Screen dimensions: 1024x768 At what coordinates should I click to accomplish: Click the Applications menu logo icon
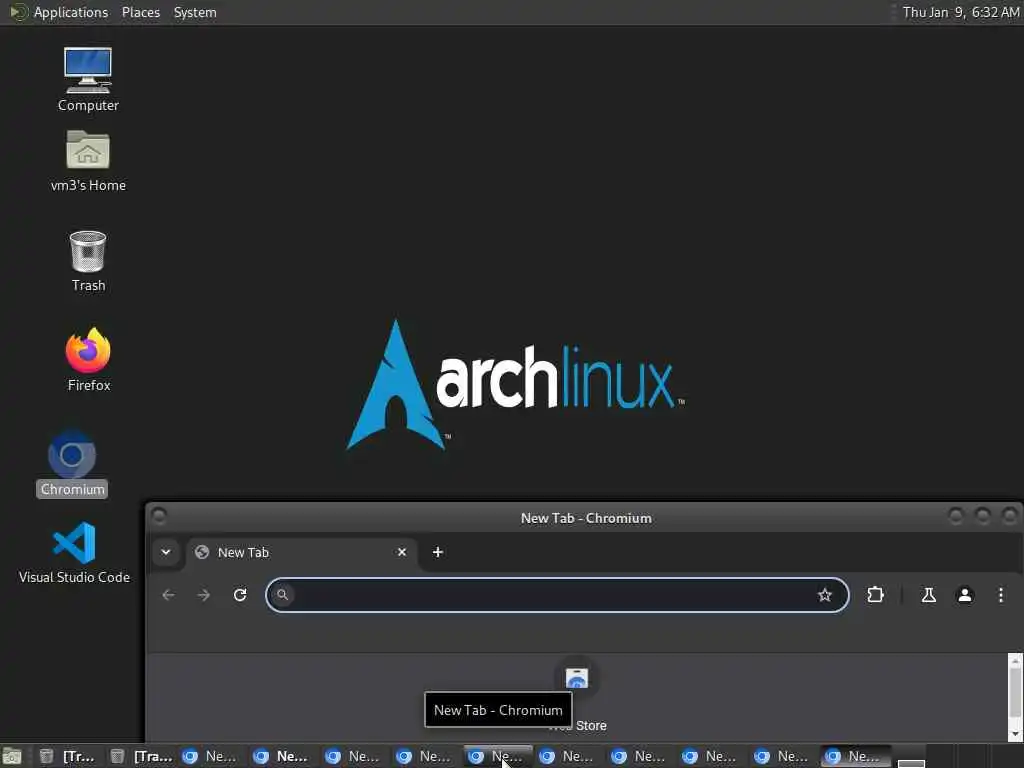point(18,12)
